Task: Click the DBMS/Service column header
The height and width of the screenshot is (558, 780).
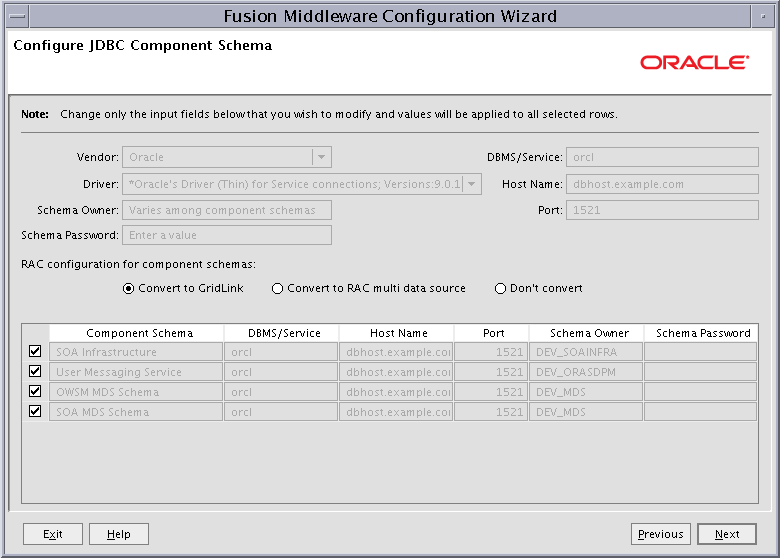Action: click(282, 333)
